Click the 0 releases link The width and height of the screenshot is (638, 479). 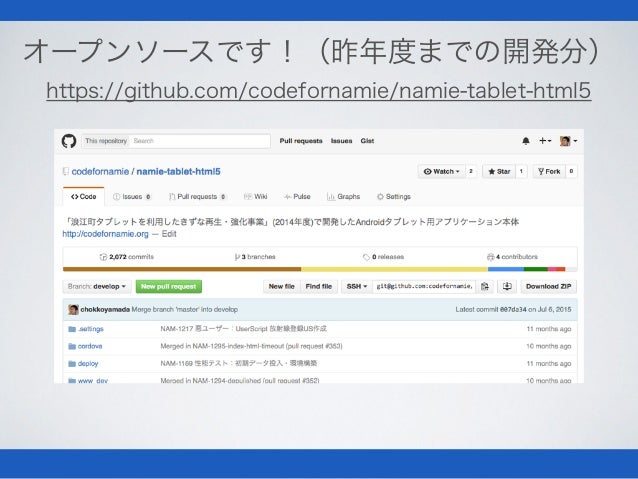[x=383, y=257]
